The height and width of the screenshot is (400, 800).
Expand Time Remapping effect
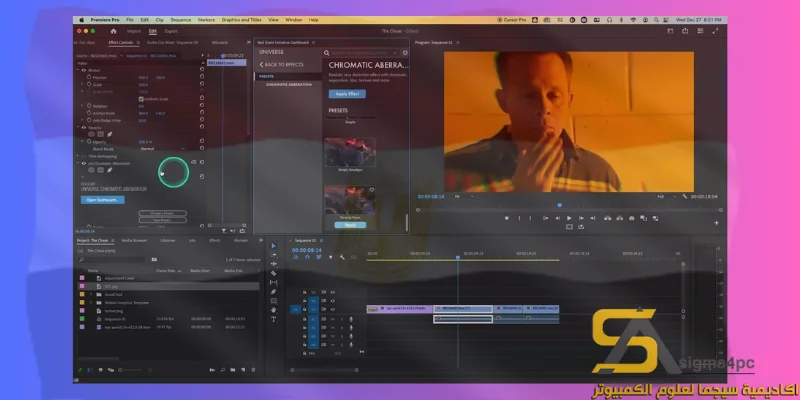coord(78,156)
